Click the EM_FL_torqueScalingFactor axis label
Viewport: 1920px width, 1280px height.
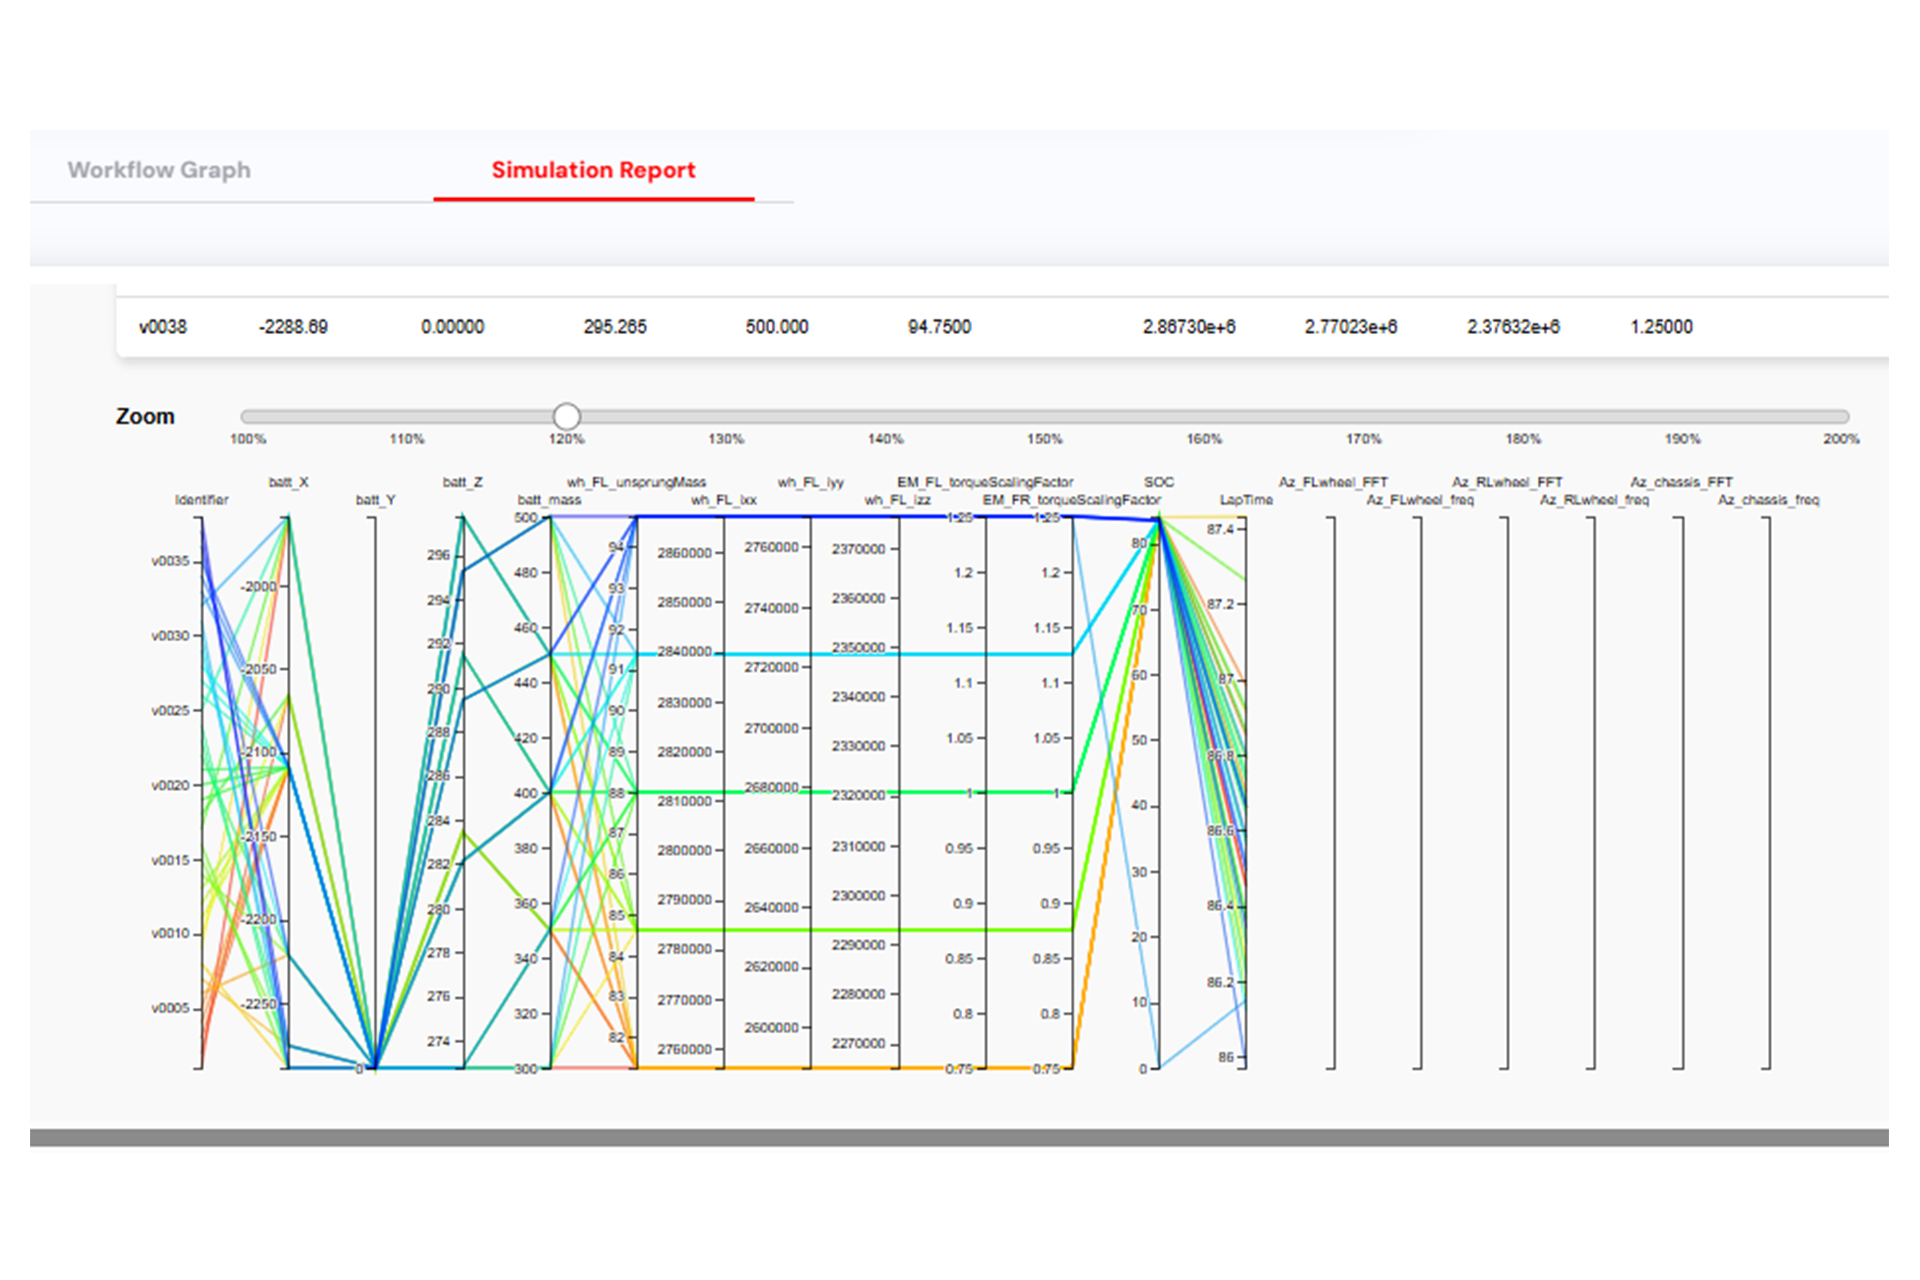tap(985, 482)
